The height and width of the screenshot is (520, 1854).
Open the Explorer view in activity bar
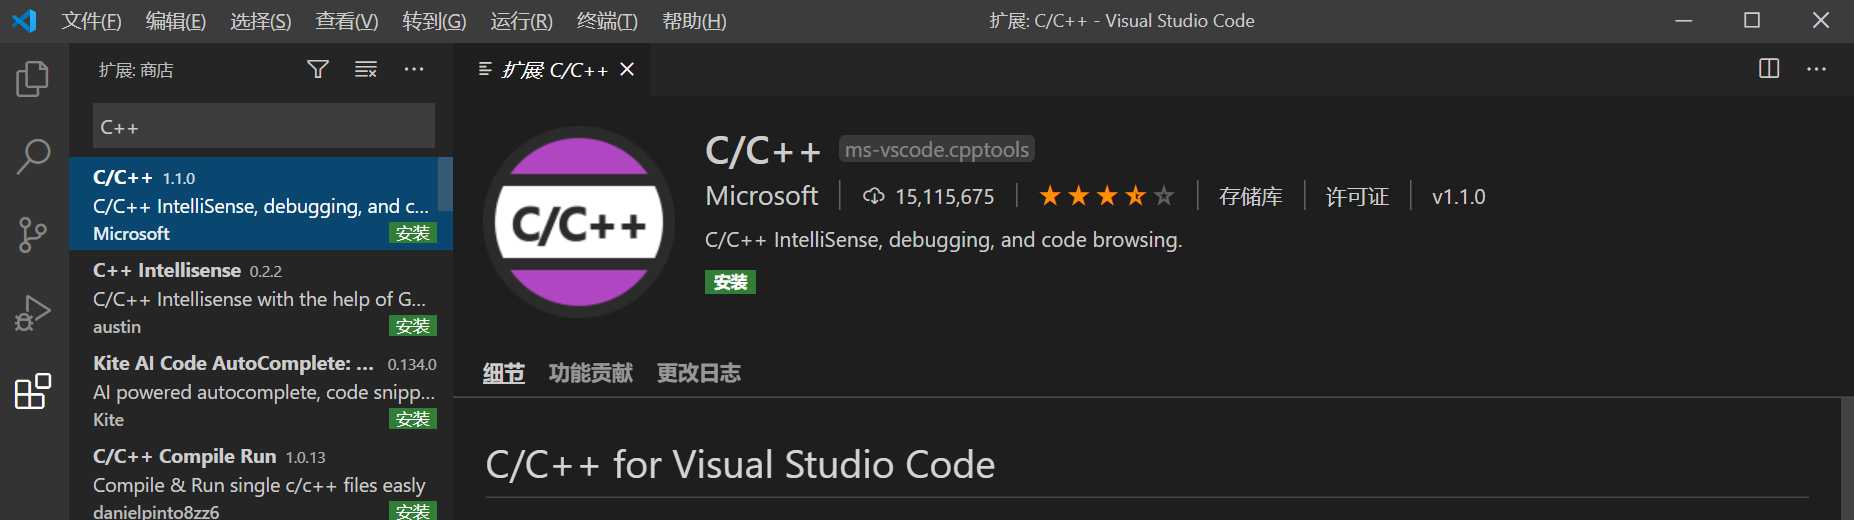[33, 79]
